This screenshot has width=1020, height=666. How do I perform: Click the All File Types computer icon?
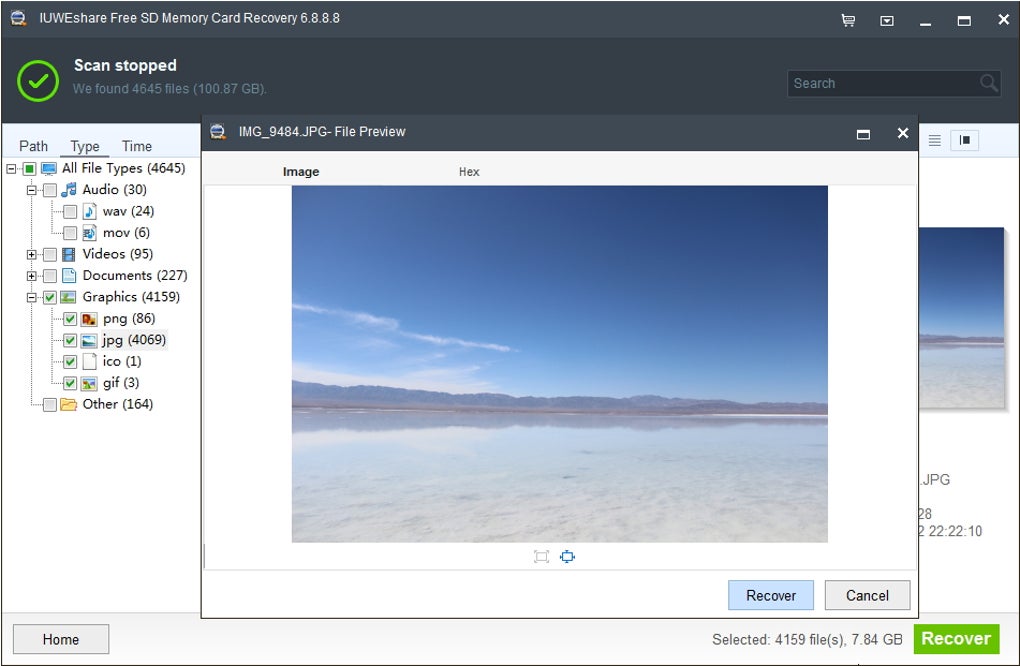(x=49, y=169)
